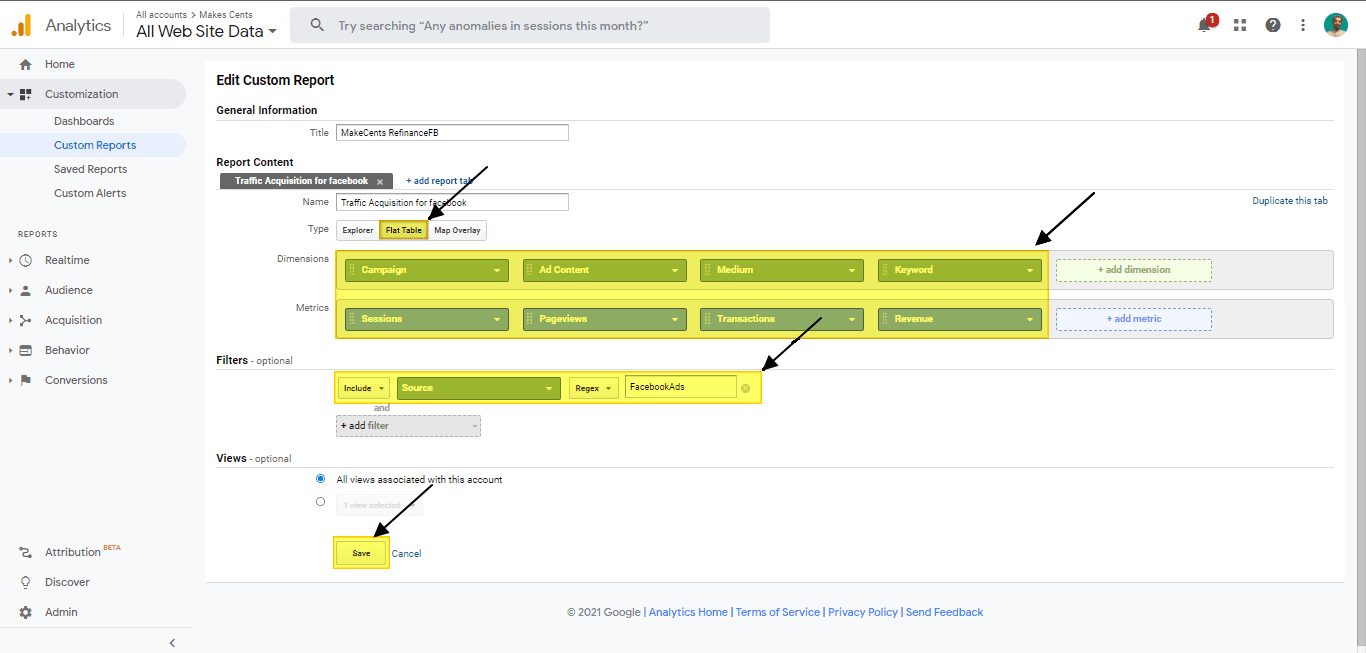
Task: Click the Behavior window icon
Action: click(26, 350)
